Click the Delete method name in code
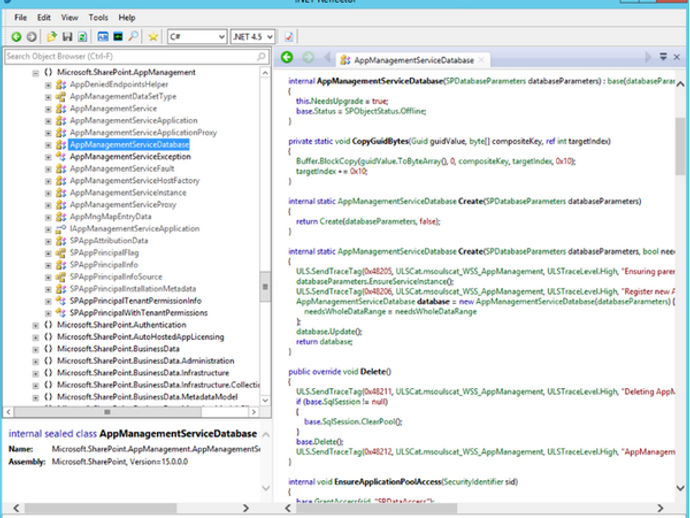Screen dimensions: 690x518 click(373, 371)
